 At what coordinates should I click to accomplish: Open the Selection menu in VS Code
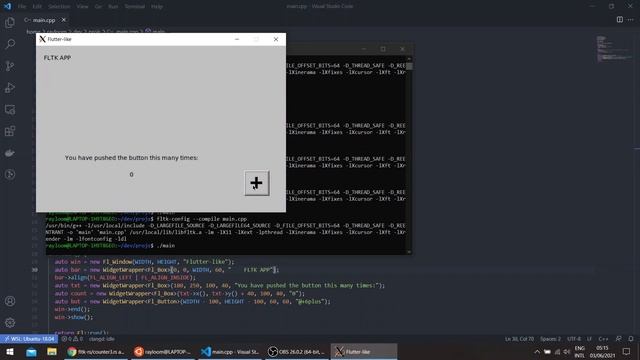pos(59,7)
